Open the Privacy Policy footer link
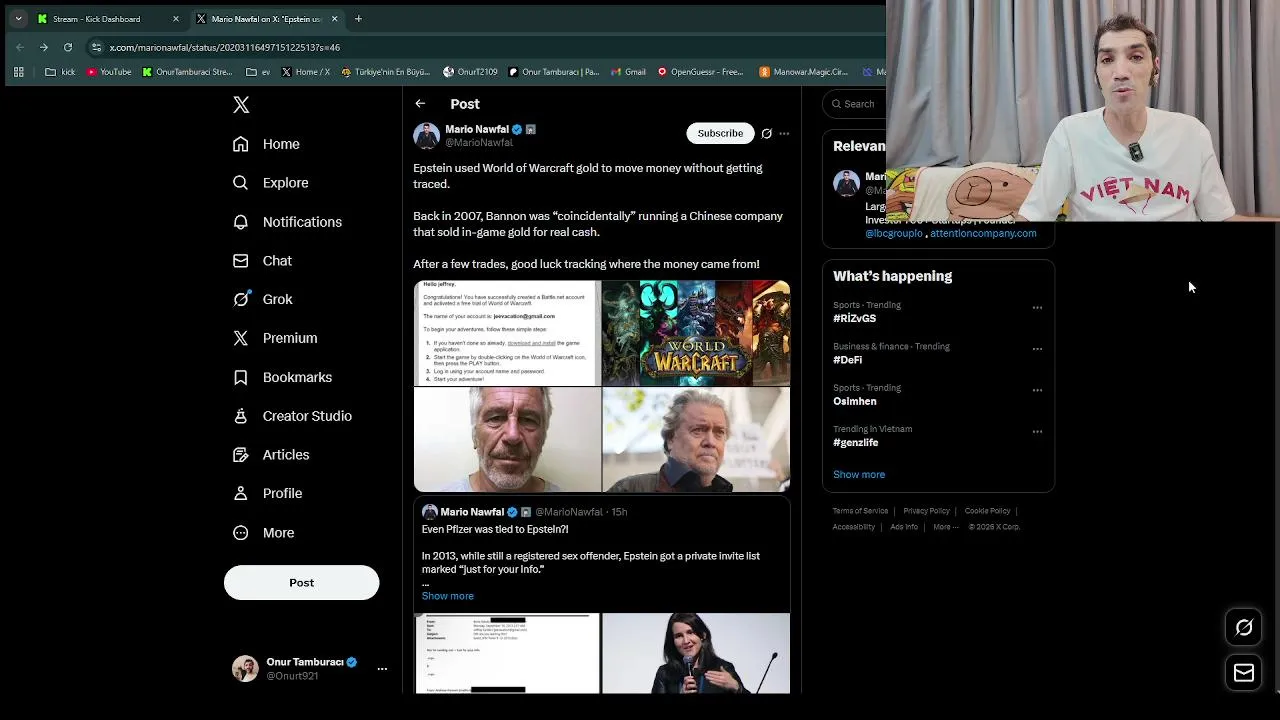Viewport: 1280px width, 720px height. [927, 511]
